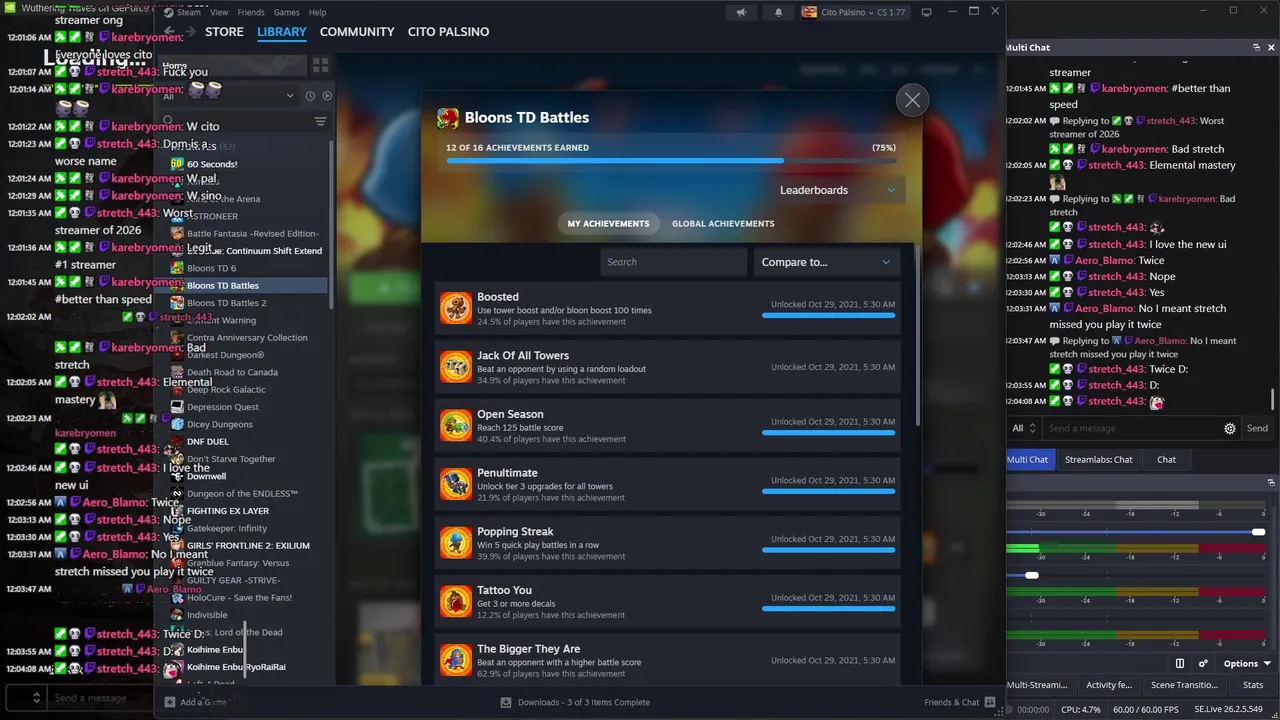Go to the LIBRARY tab
Viewport: 1280px width, 720px height.
[x=282, y=32]
